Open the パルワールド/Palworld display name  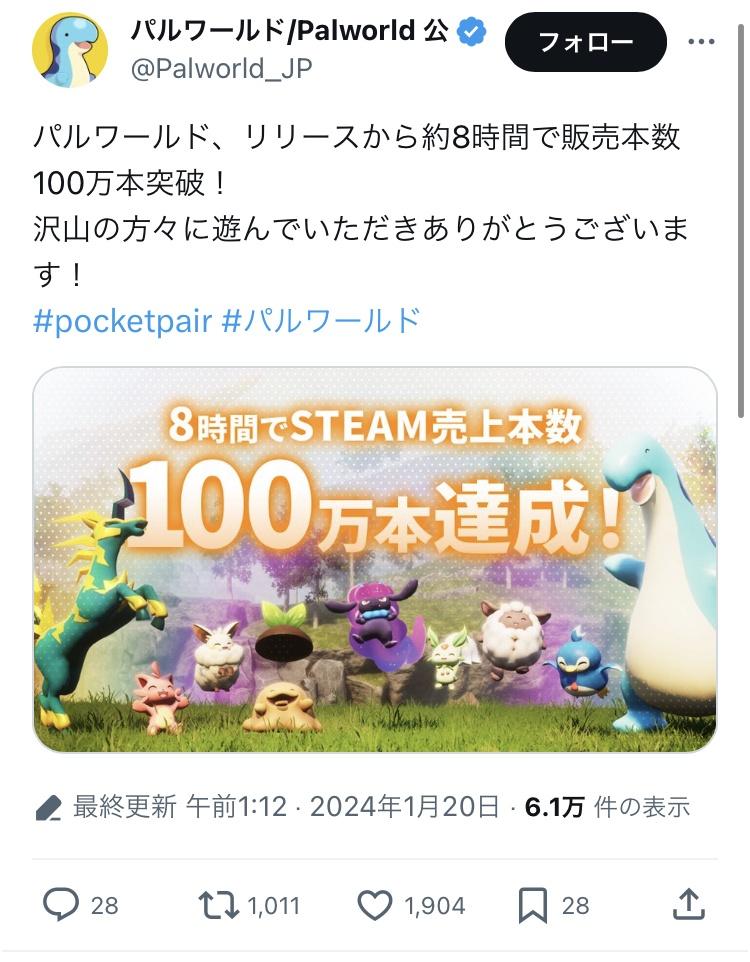[290, 31]
